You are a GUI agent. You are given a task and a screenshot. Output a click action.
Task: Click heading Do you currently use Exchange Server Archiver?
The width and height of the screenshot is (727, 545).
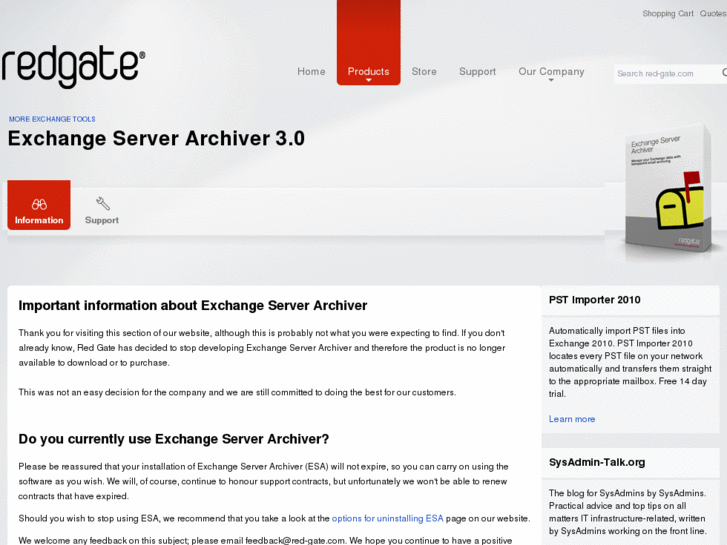pyautogui.click(x=173, y=439)
